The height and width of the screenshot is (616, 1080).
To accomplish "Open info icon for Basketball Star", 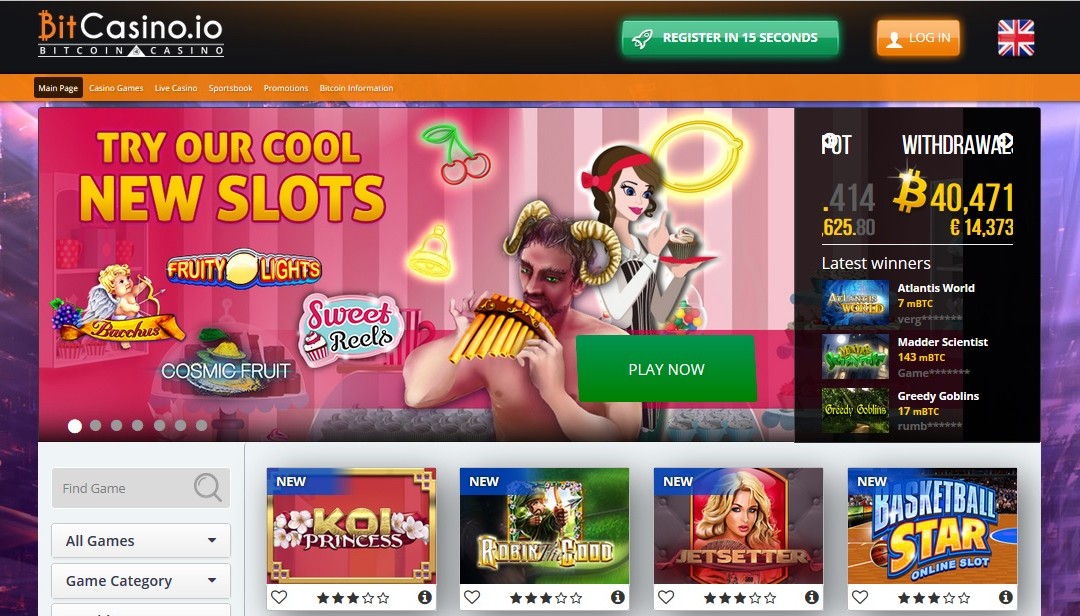I will 1006,597.
